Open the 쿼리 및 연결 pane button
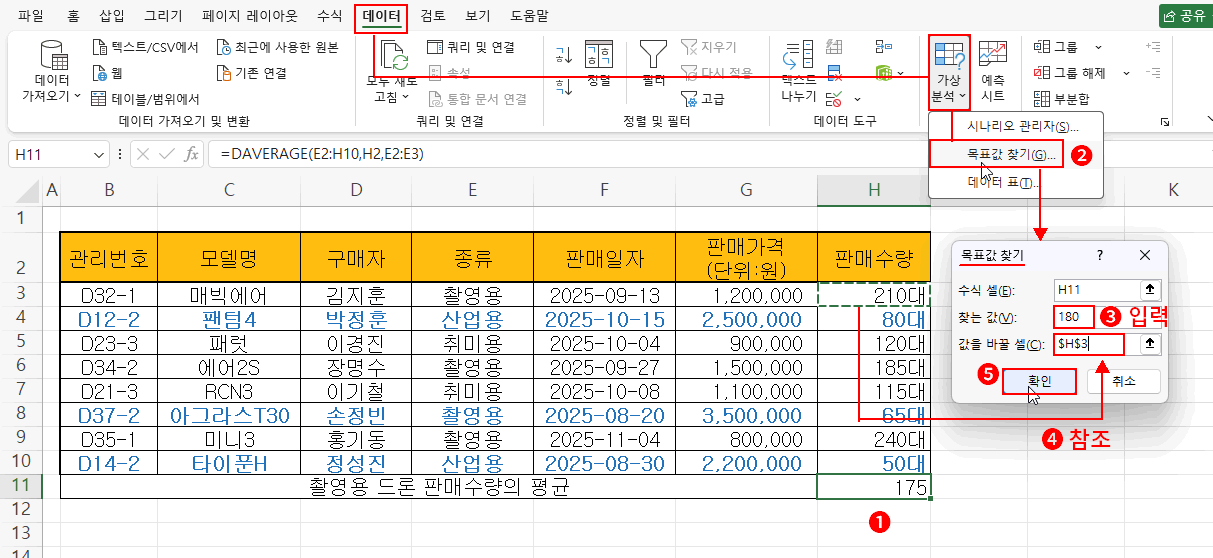The width and height of the screenshot is (1213, 558). pyautogui.click(x=470, y=47)
